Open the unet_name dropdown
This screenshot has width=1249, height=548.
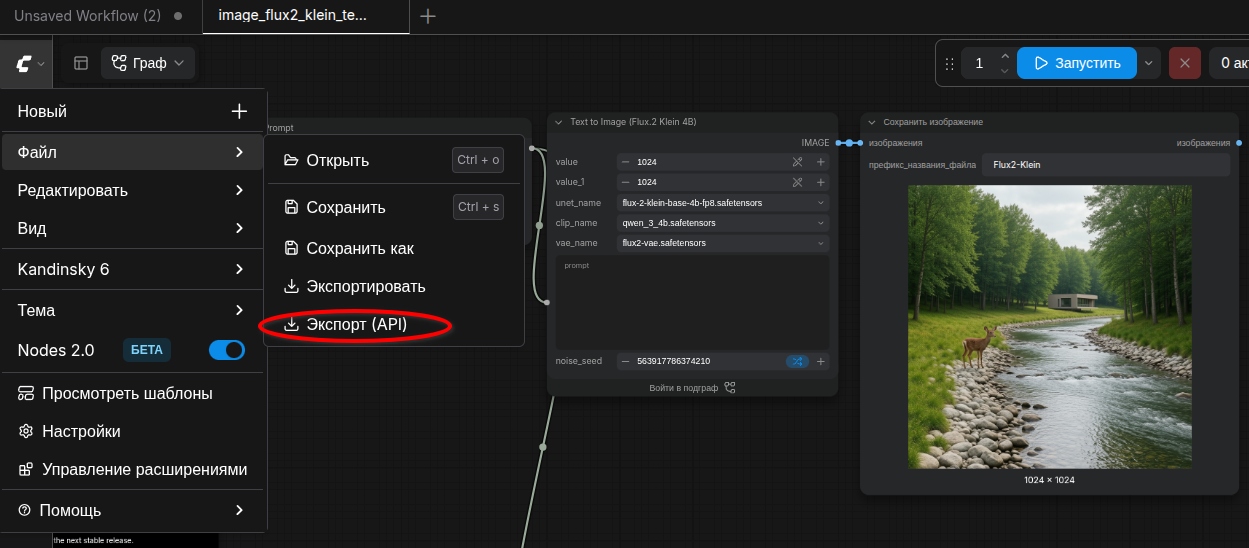(x=723, y=202)
